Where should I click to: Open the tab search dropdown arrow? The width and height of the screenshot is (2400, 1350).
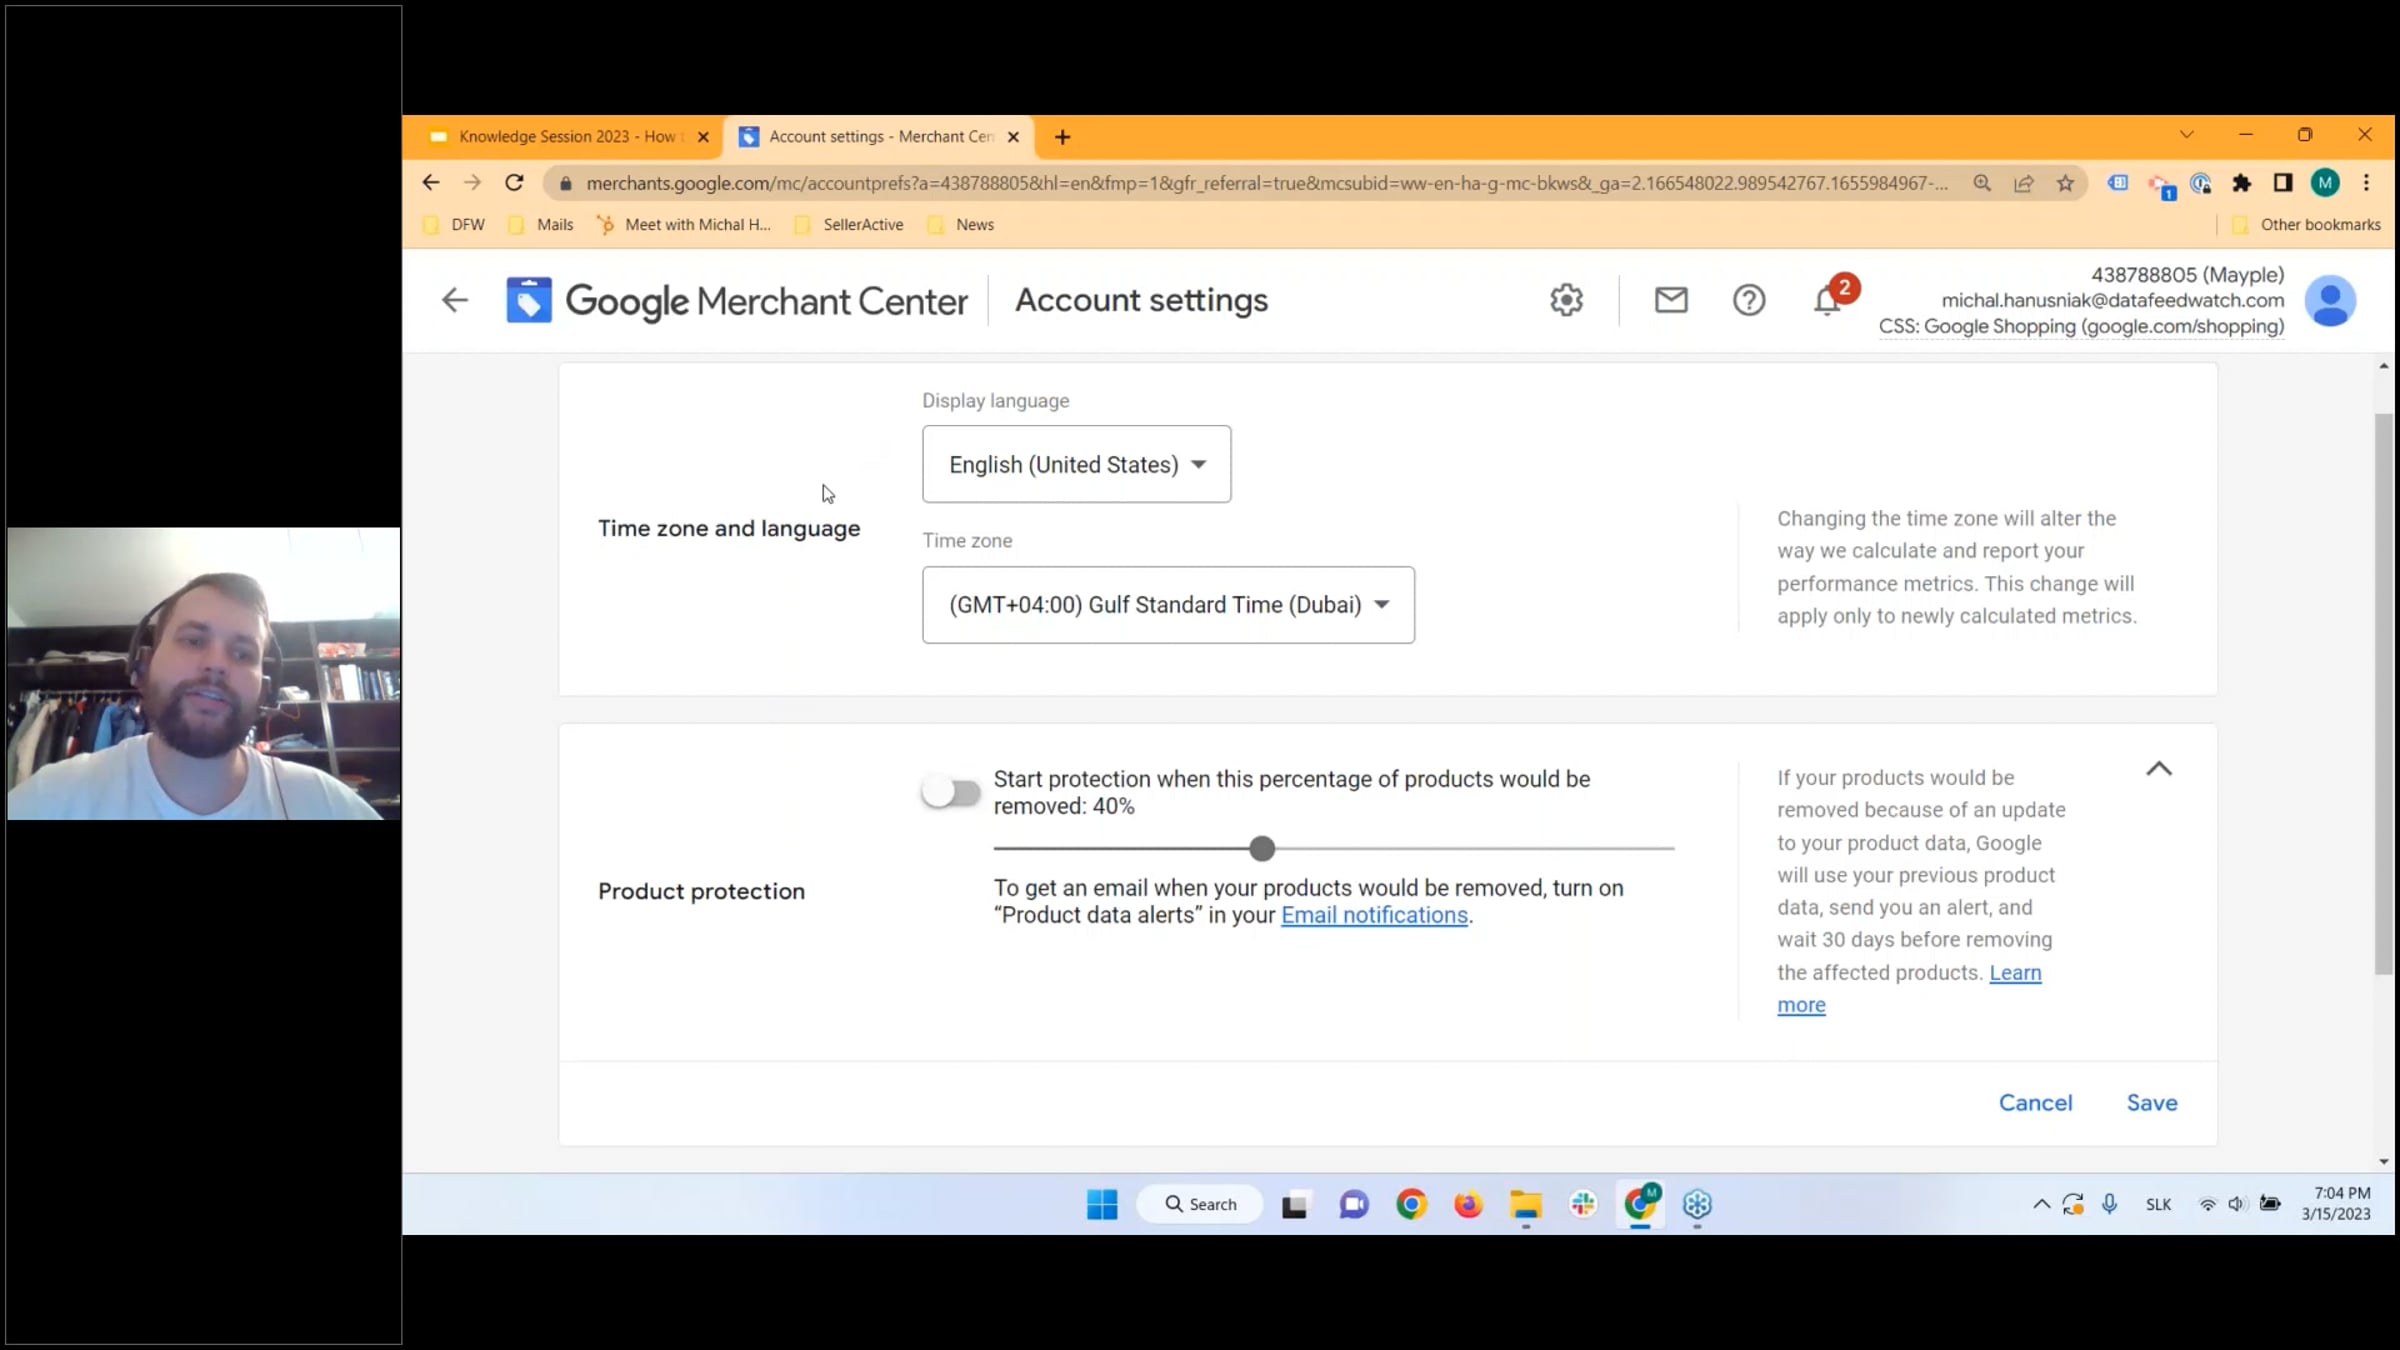(x=2187, y=135)
